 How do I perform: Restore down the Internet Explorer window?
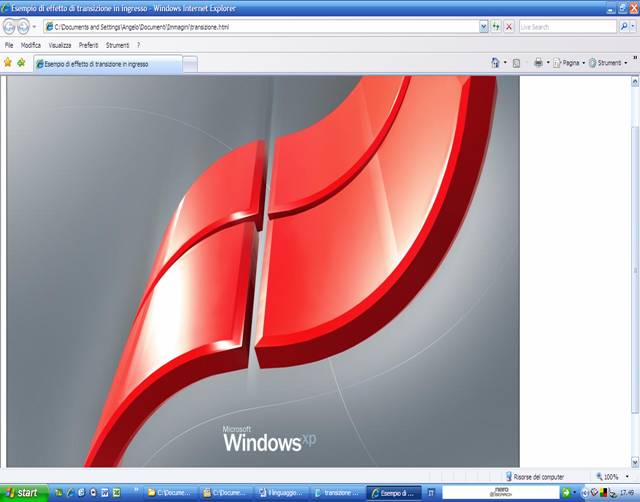(x=622, y=8)
